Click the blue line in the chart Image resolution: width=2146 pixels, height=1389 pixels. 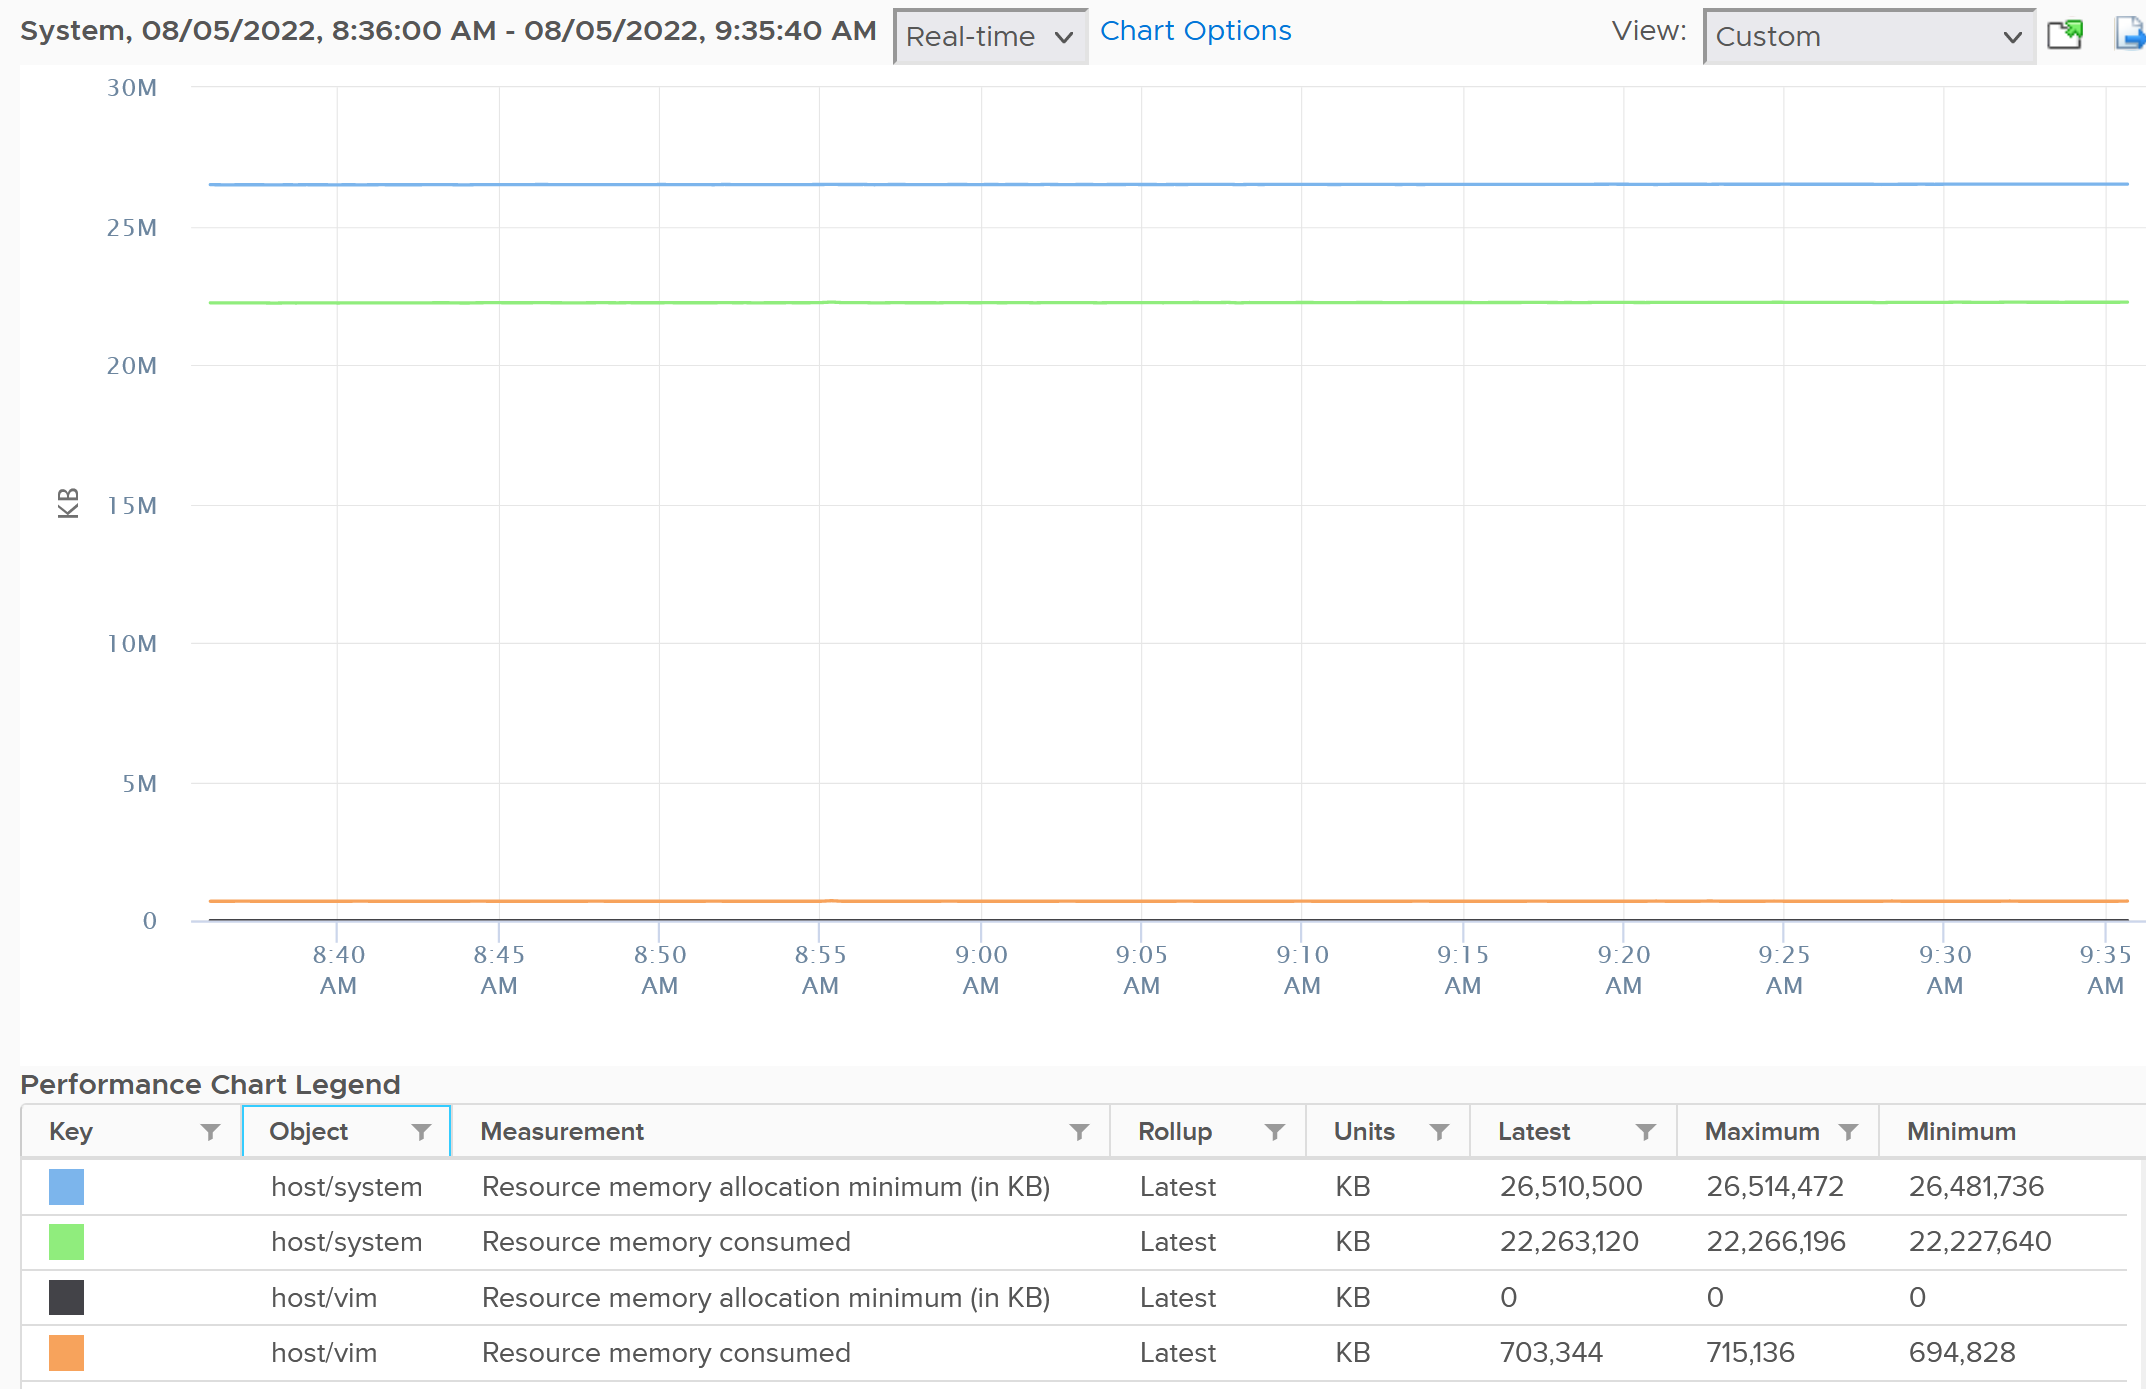(1168, 184)
